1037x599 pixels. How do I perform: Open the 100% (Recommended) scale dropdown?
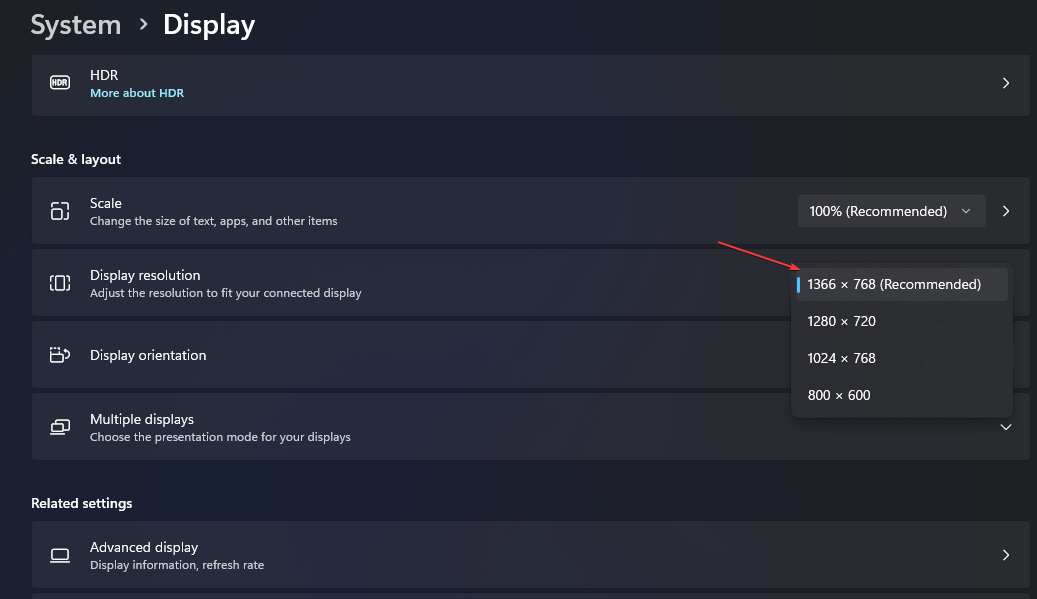(x=891, y=211)
